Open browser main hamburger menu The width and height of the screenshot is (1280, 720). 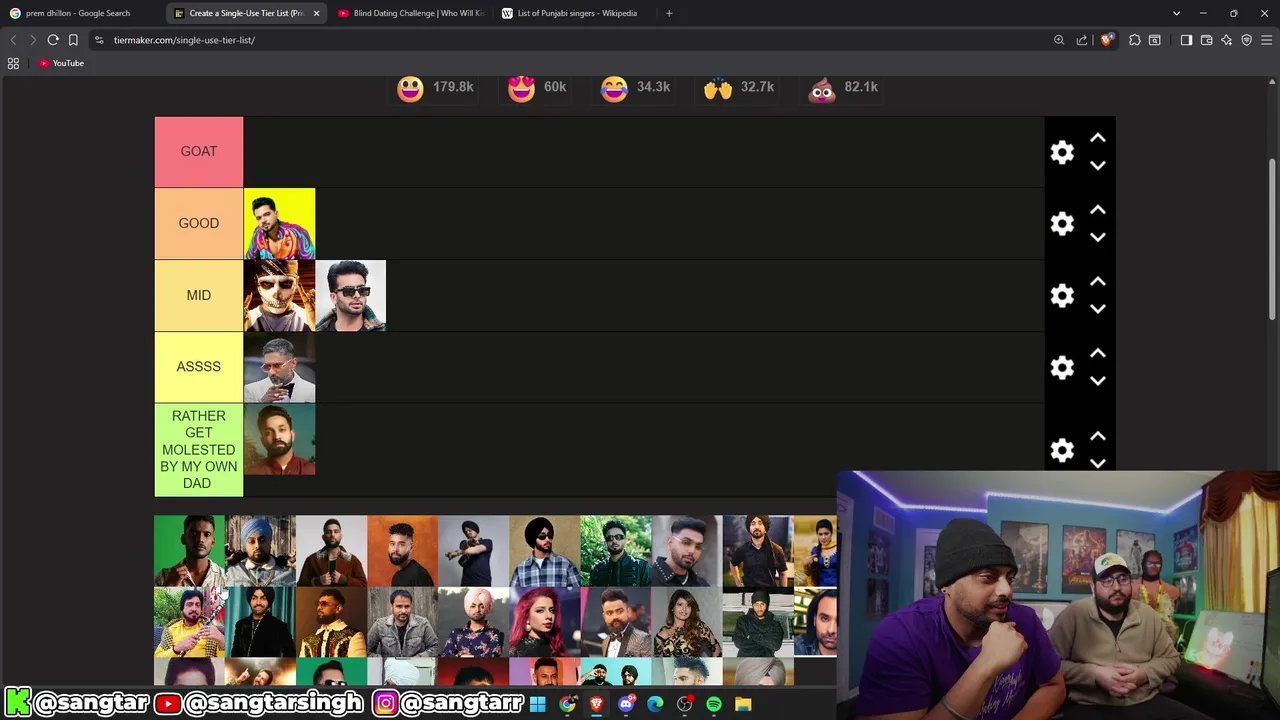pyautogui.click(x=1266, y=40)
